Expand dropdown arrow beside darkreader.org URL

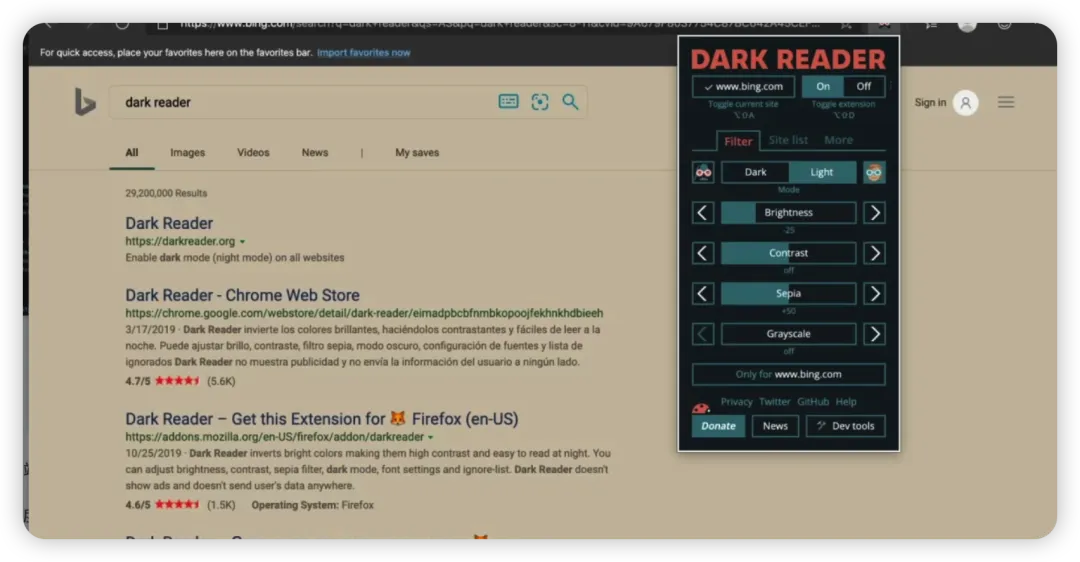pos(242,242)
